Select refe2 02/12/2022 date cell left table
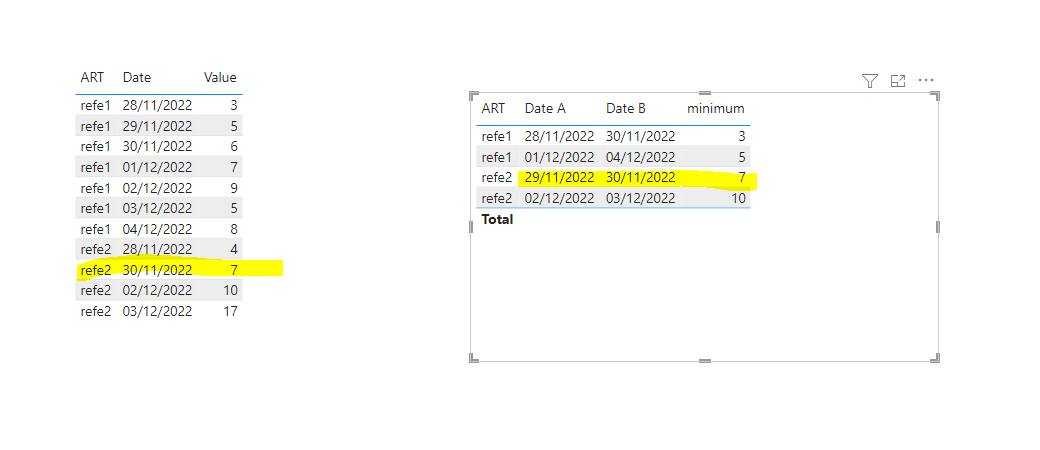The width and height of the screenshot is (1040, 450). (x=158, y=290)
